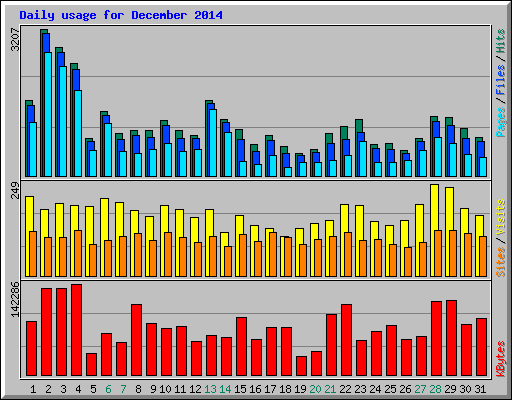Click the yellow visits bar for day 28

pyautogui.click(x=434, y=230)
